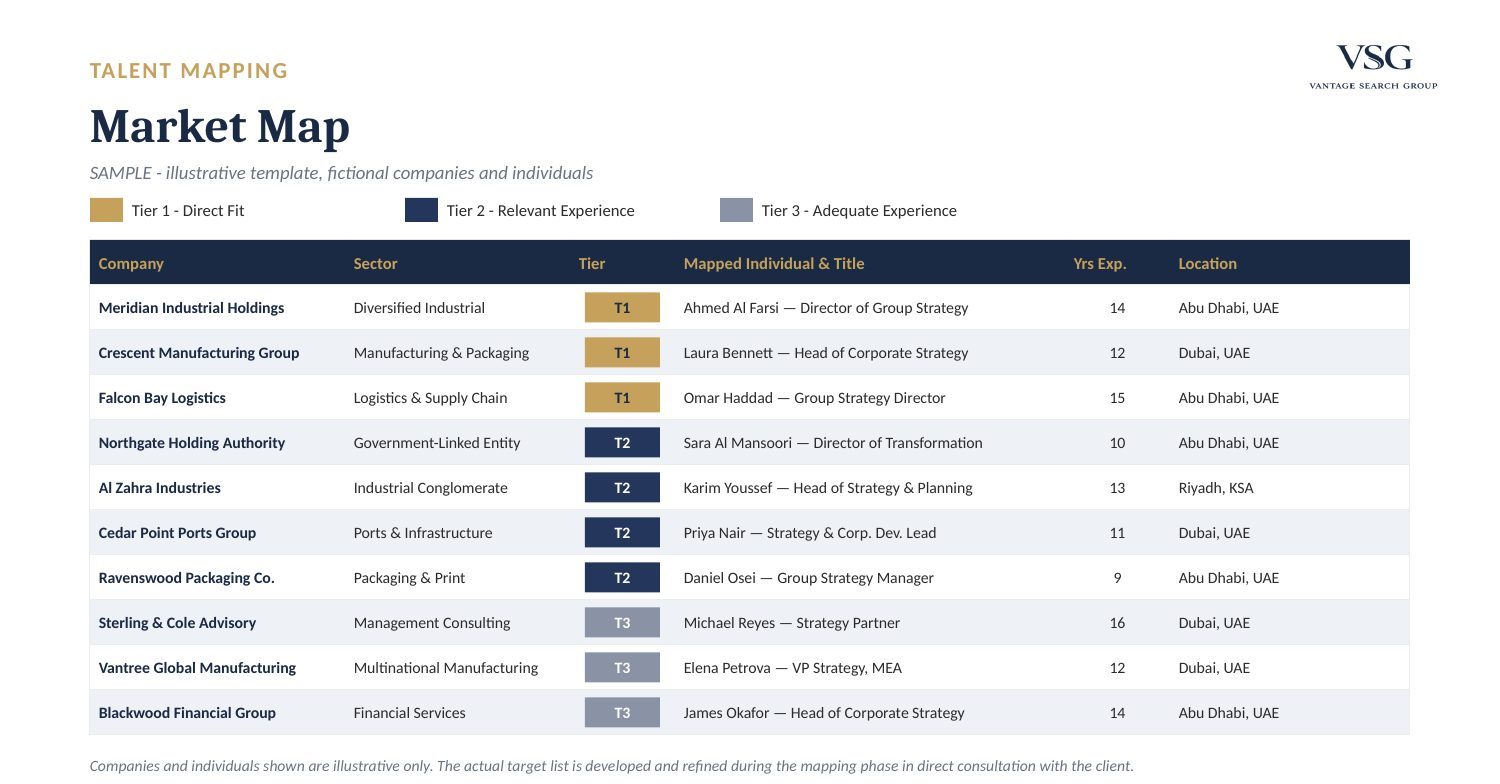
Task: Click the T1 badge for Meridian Industrial Holdings
Action: (622, 308)
